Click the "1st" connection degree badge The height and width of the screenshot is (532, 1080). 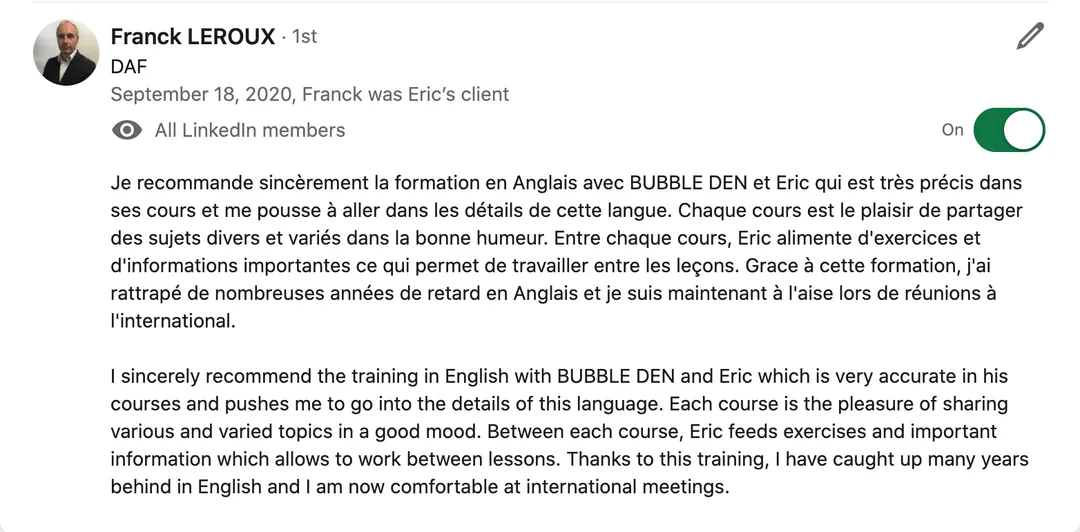(304, 37)
